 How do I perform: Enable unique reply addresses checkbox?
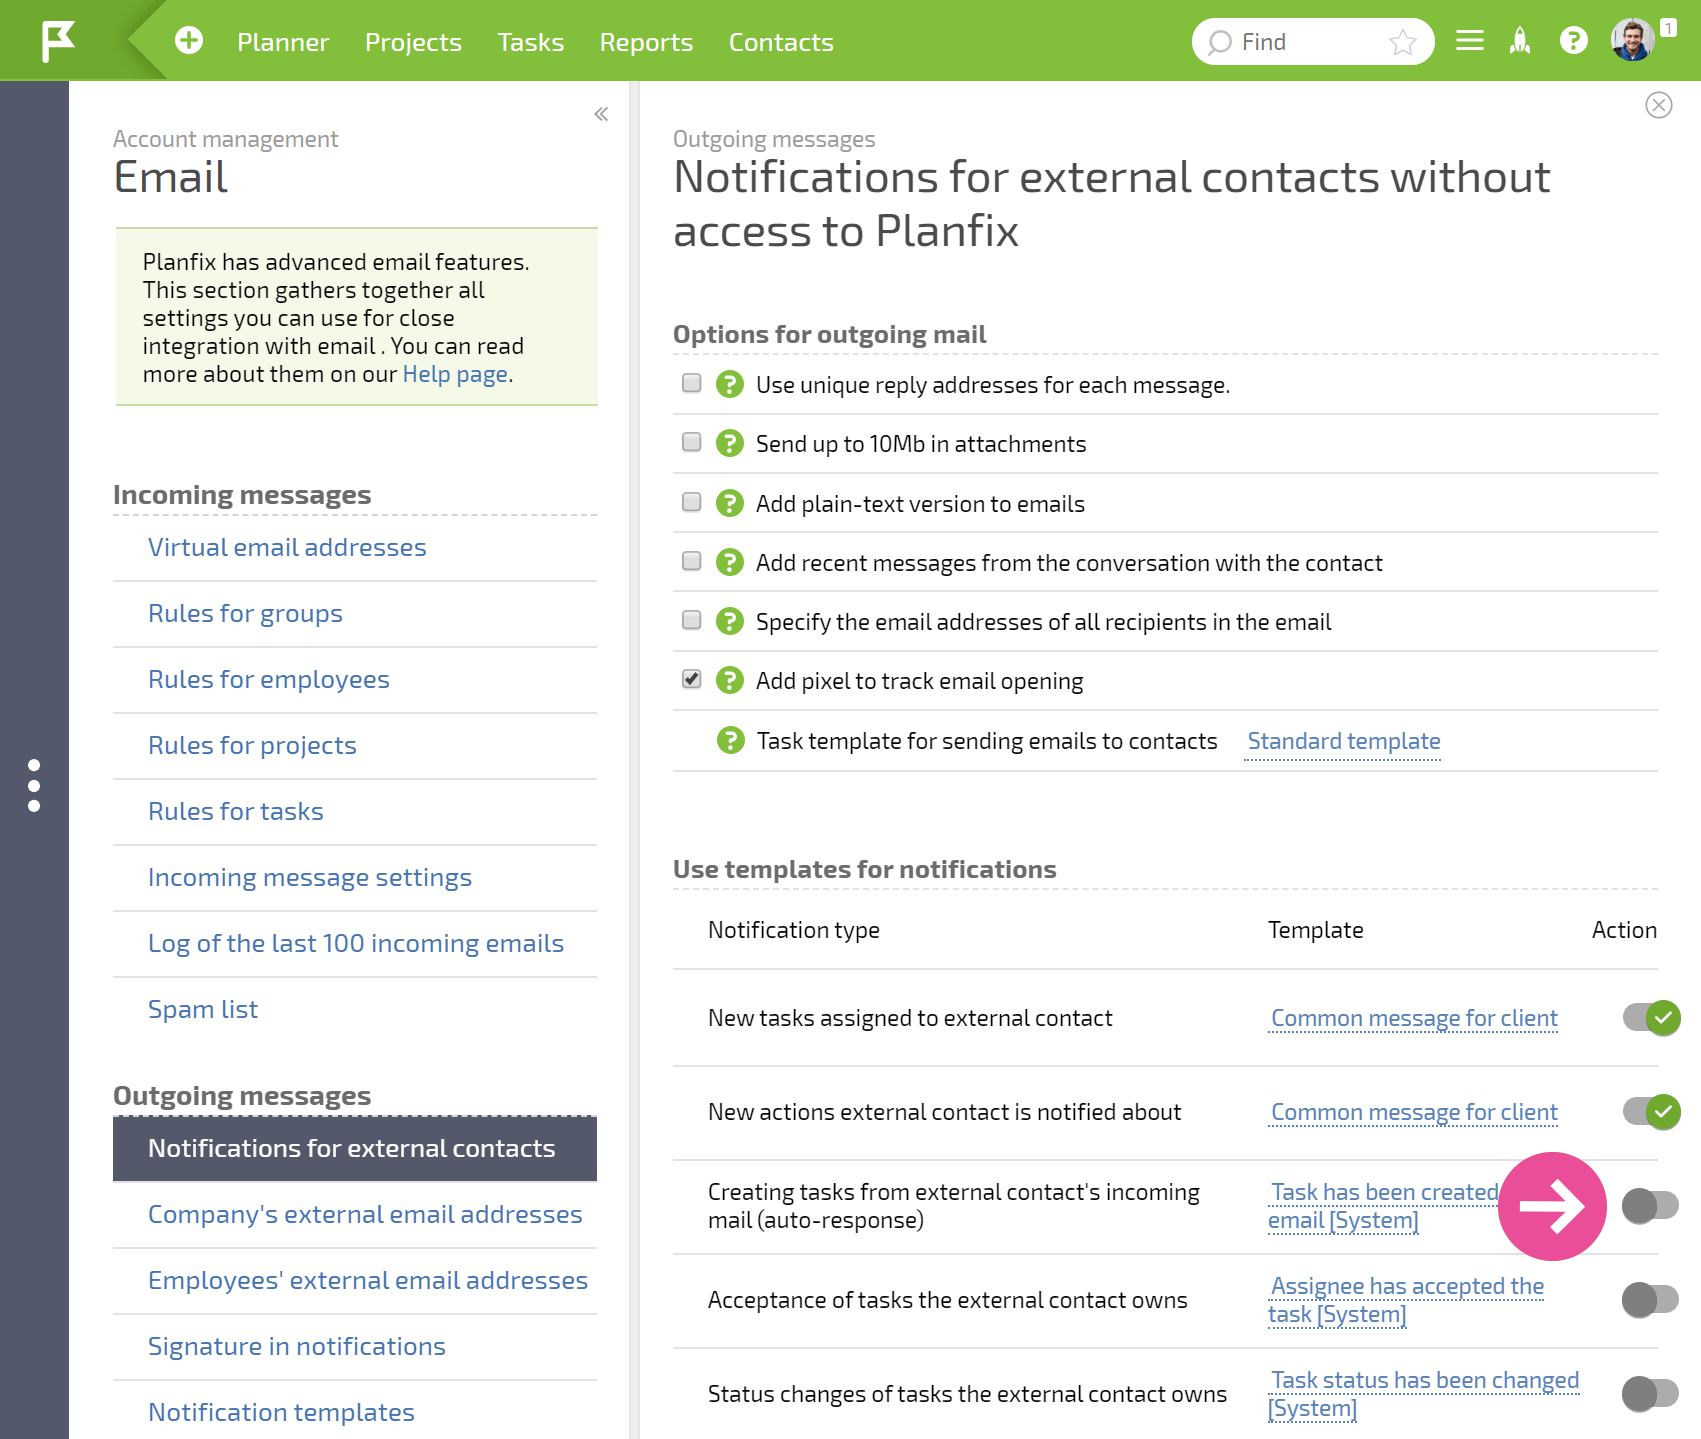[x=691, y=383]
